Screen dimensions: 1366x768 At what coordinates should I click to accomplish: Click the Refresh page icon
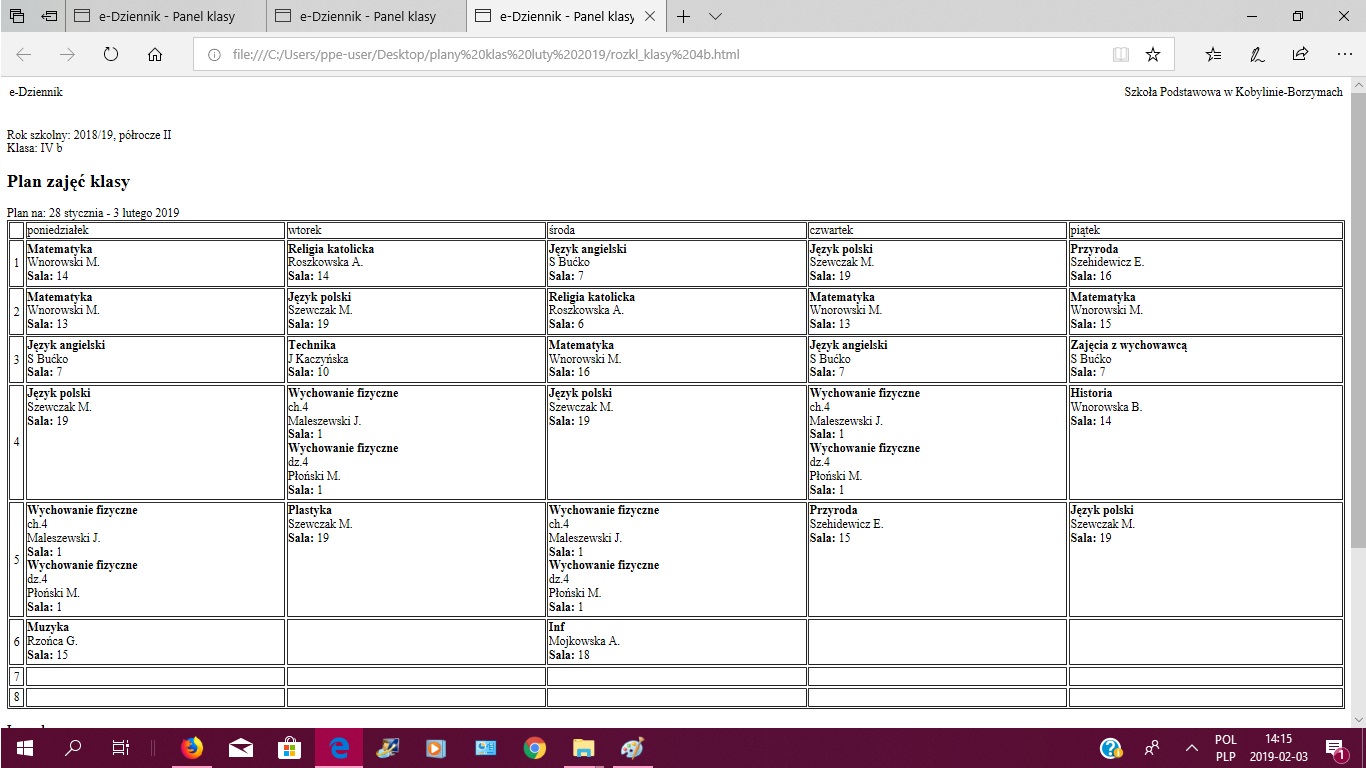(x=111, y=55)
